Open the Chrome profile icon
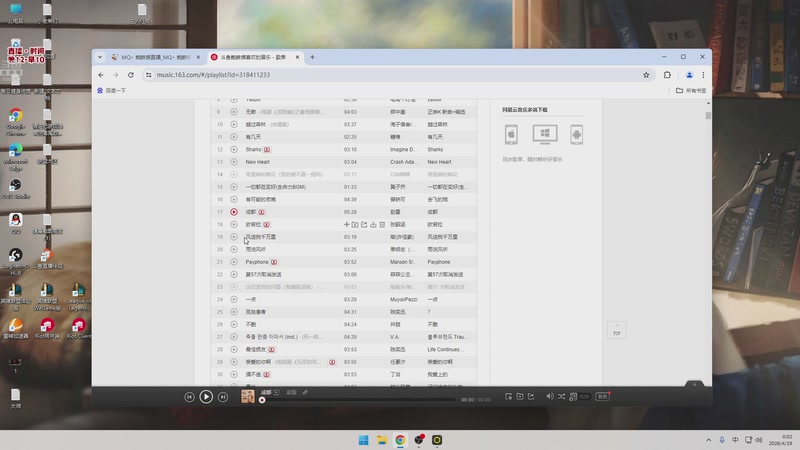Screen dimensions: 800x450 click(689, 75)
